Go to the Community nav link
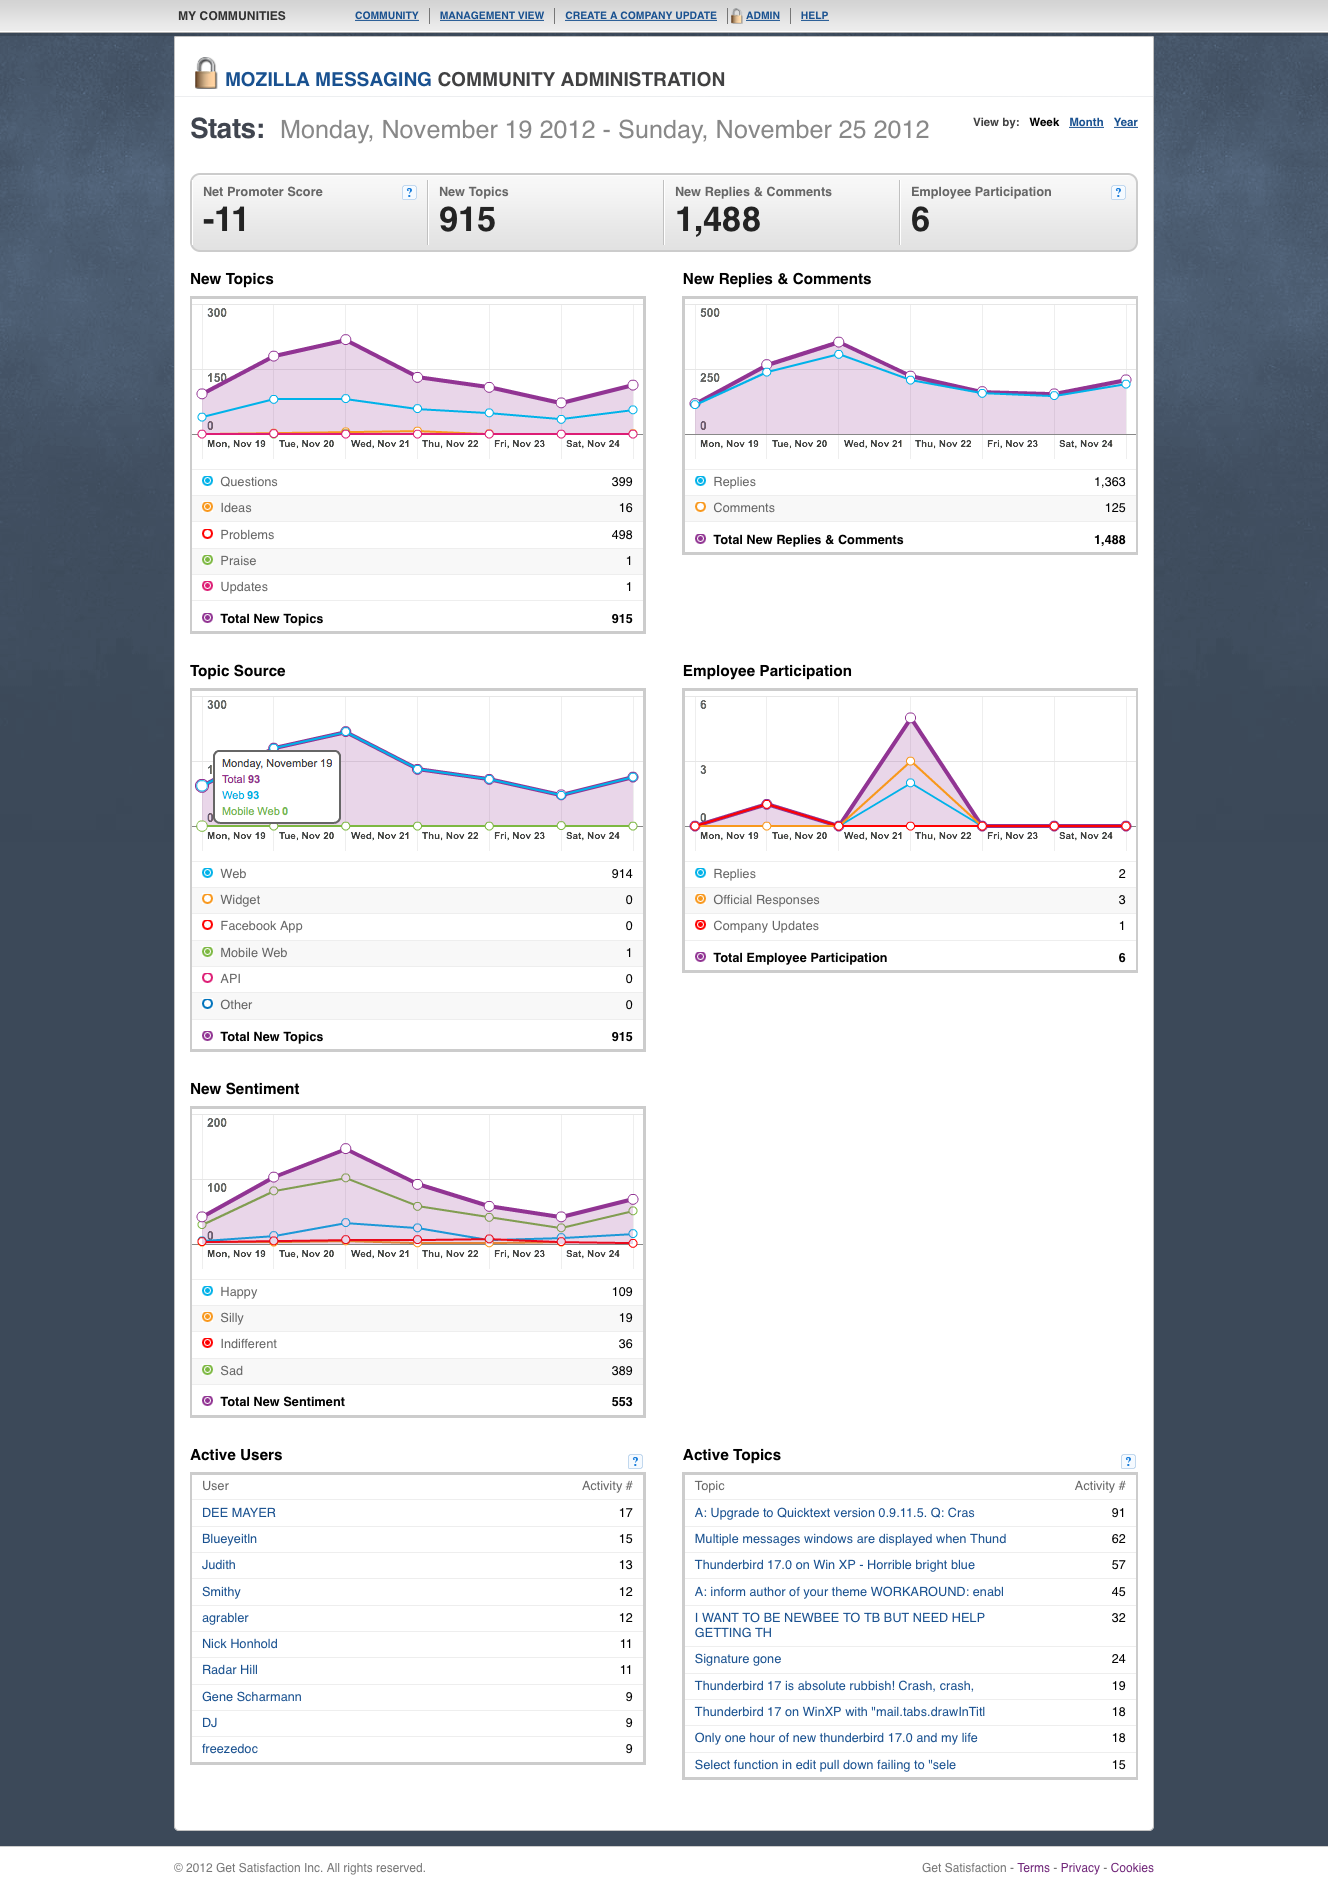Viewport: 1343px width, 1890px height. 387,16
